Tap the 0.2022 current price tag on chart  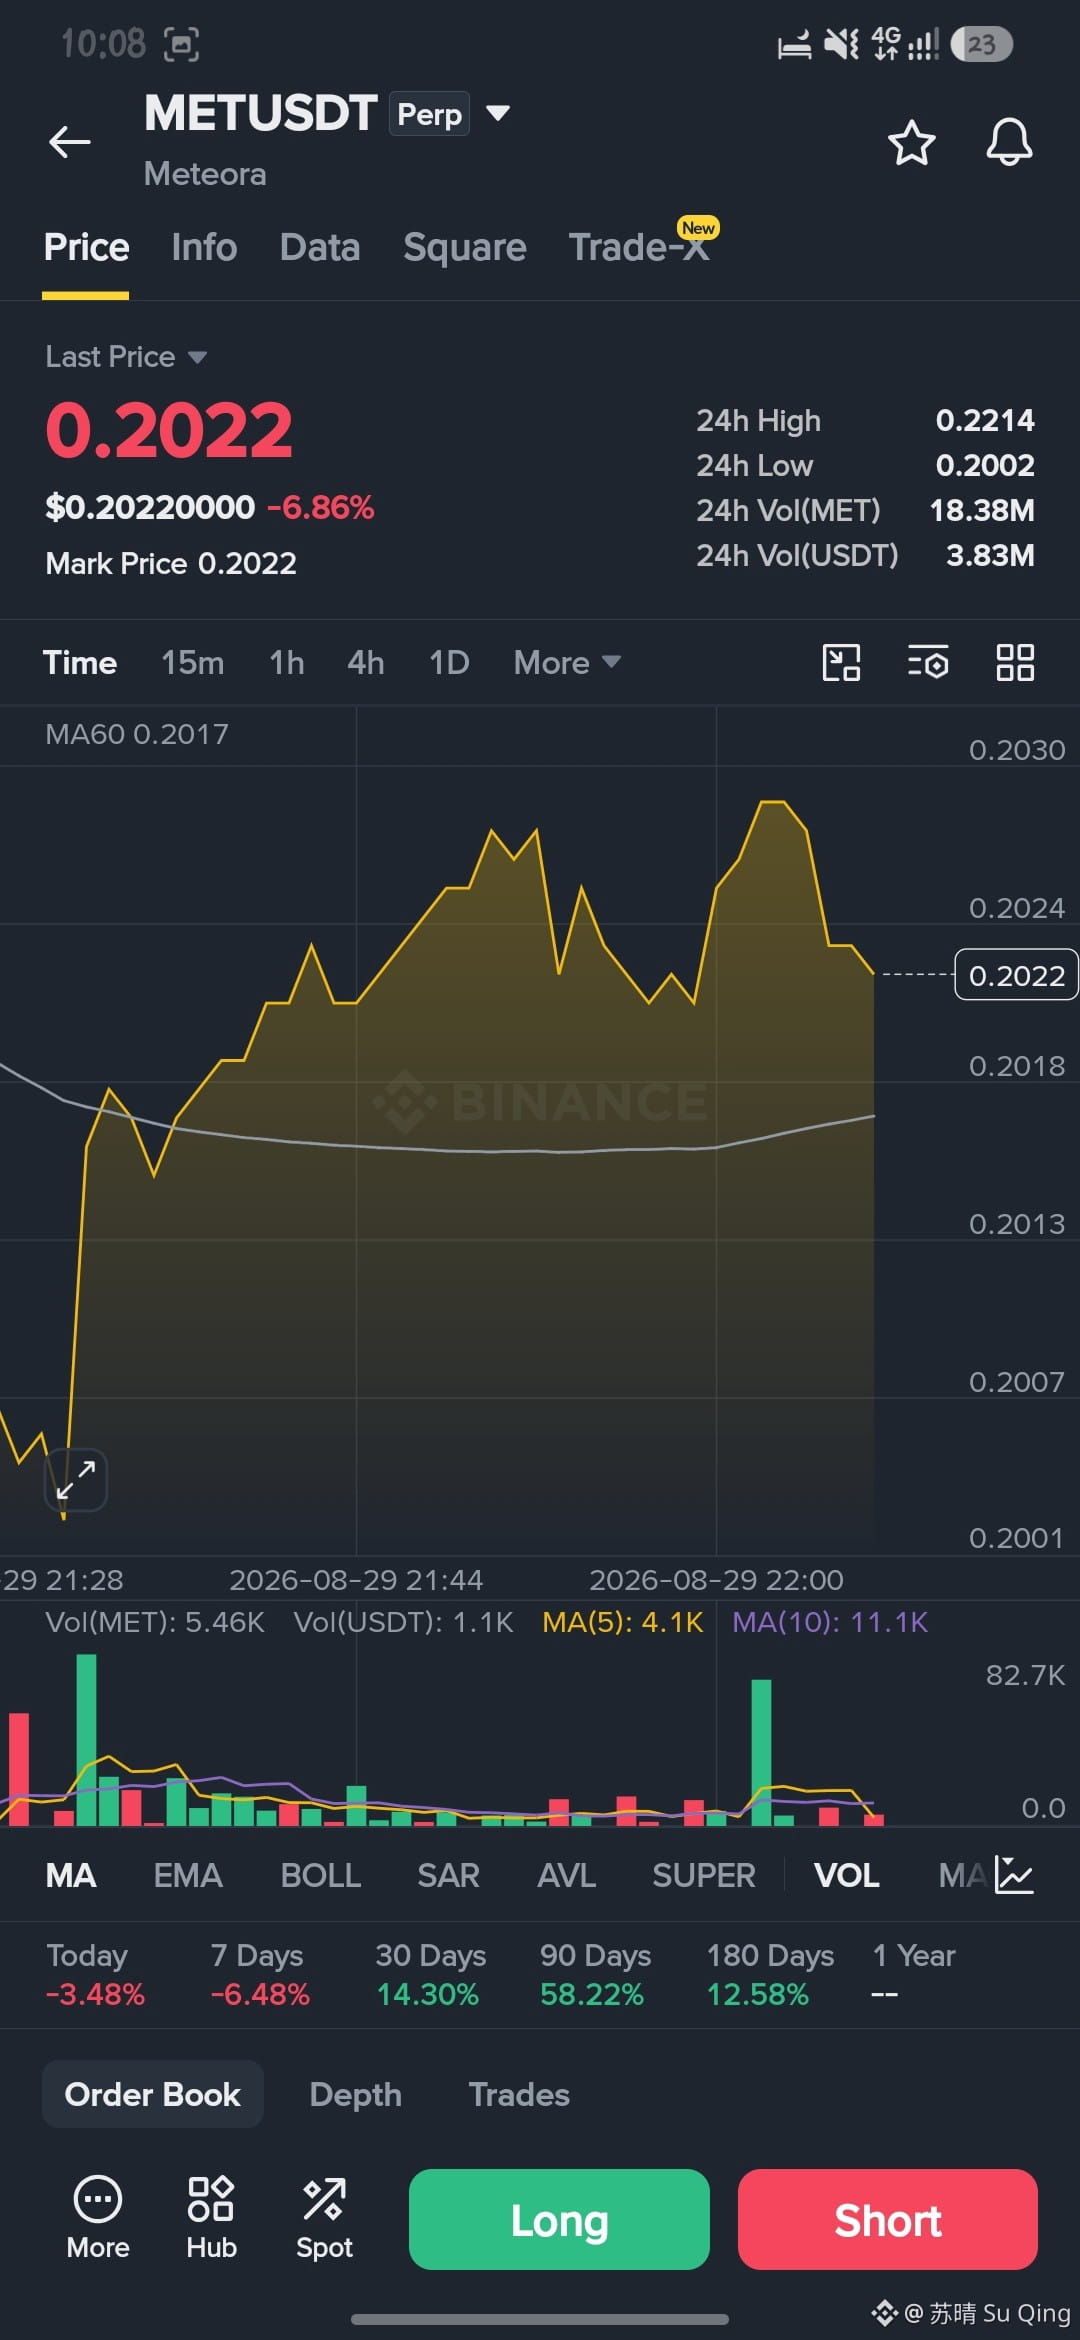coord(1017,975)
